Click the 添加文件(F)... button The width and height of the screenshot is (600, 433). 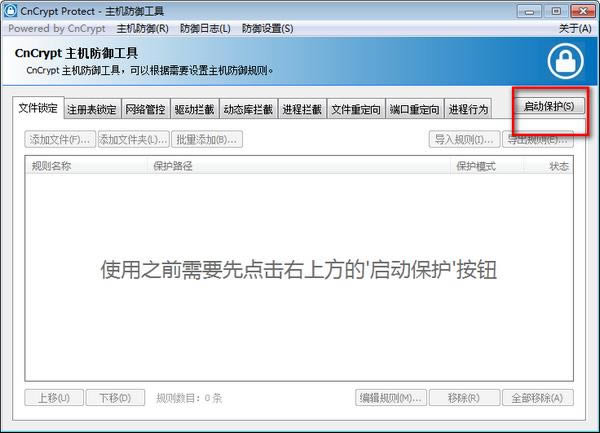[60, 140]
